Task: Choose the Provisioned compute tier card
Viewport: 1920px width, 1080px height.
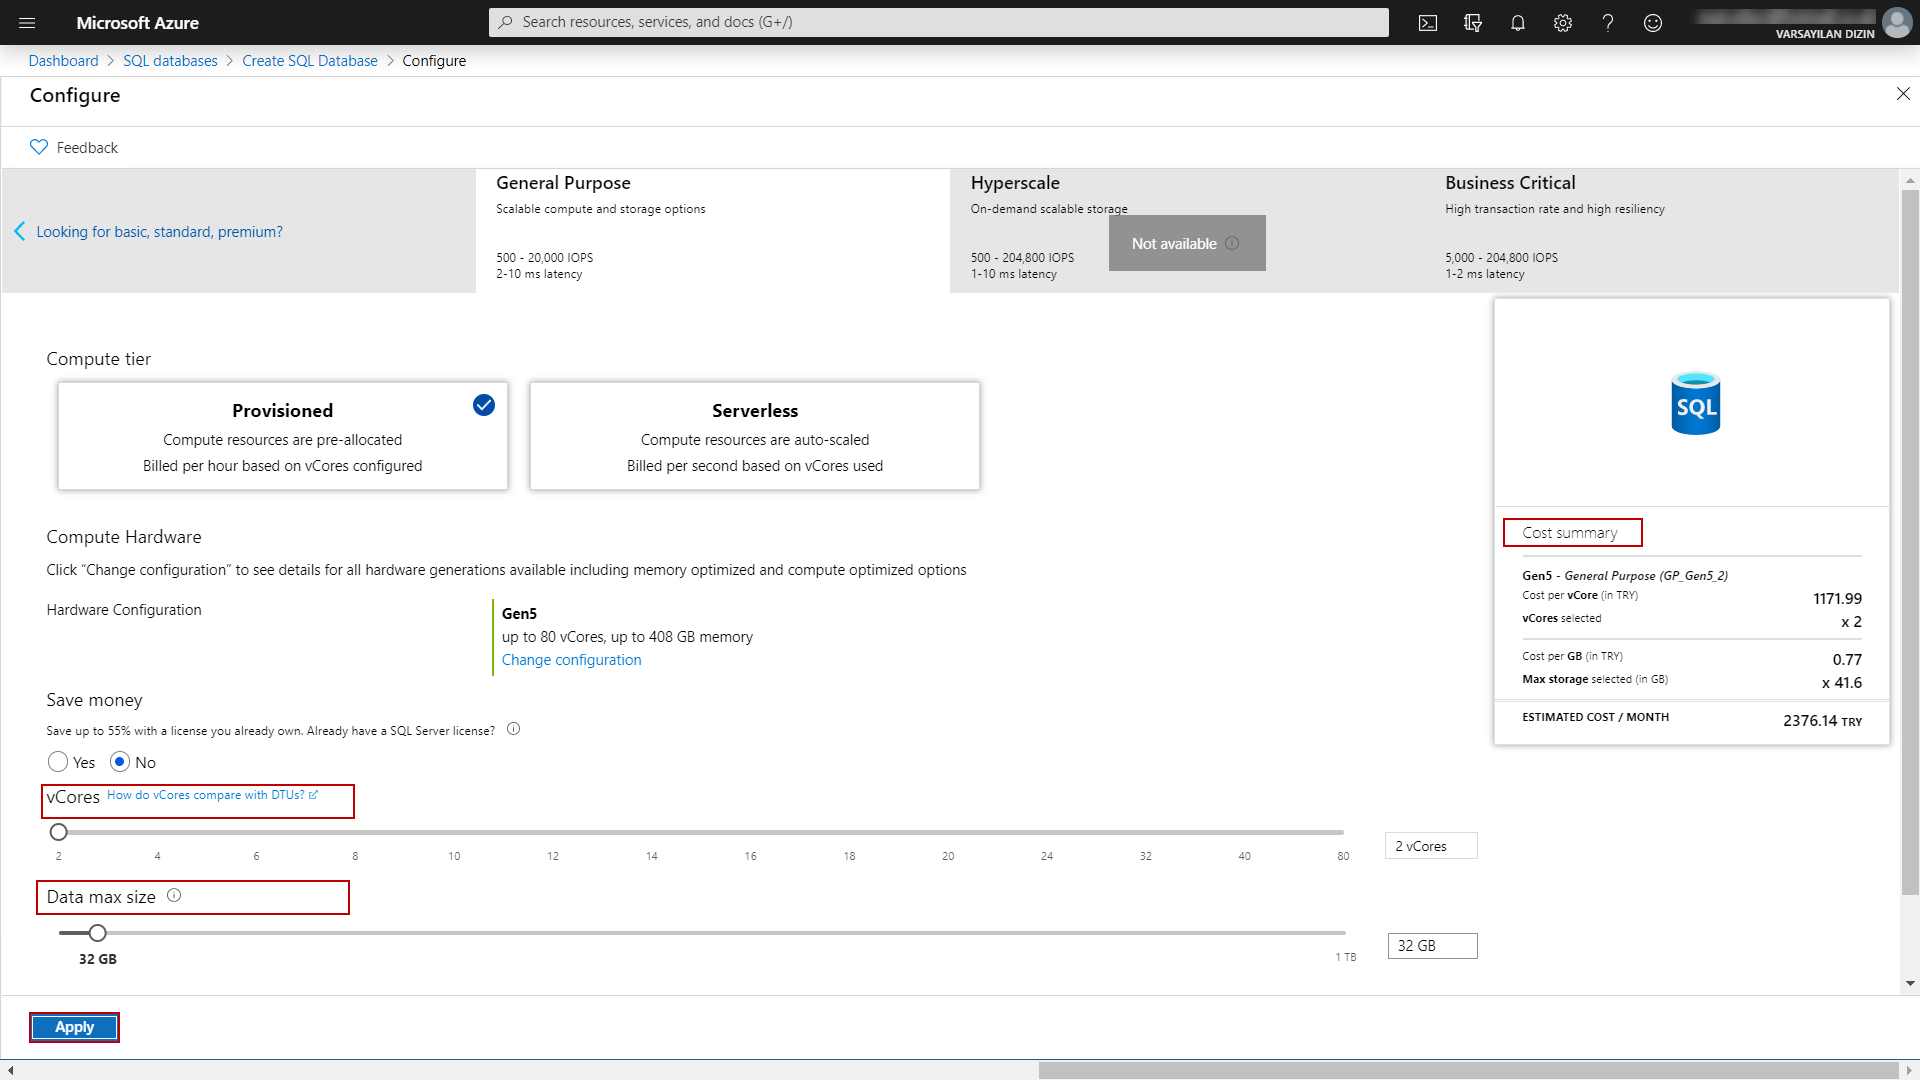Action: [282, 436]
